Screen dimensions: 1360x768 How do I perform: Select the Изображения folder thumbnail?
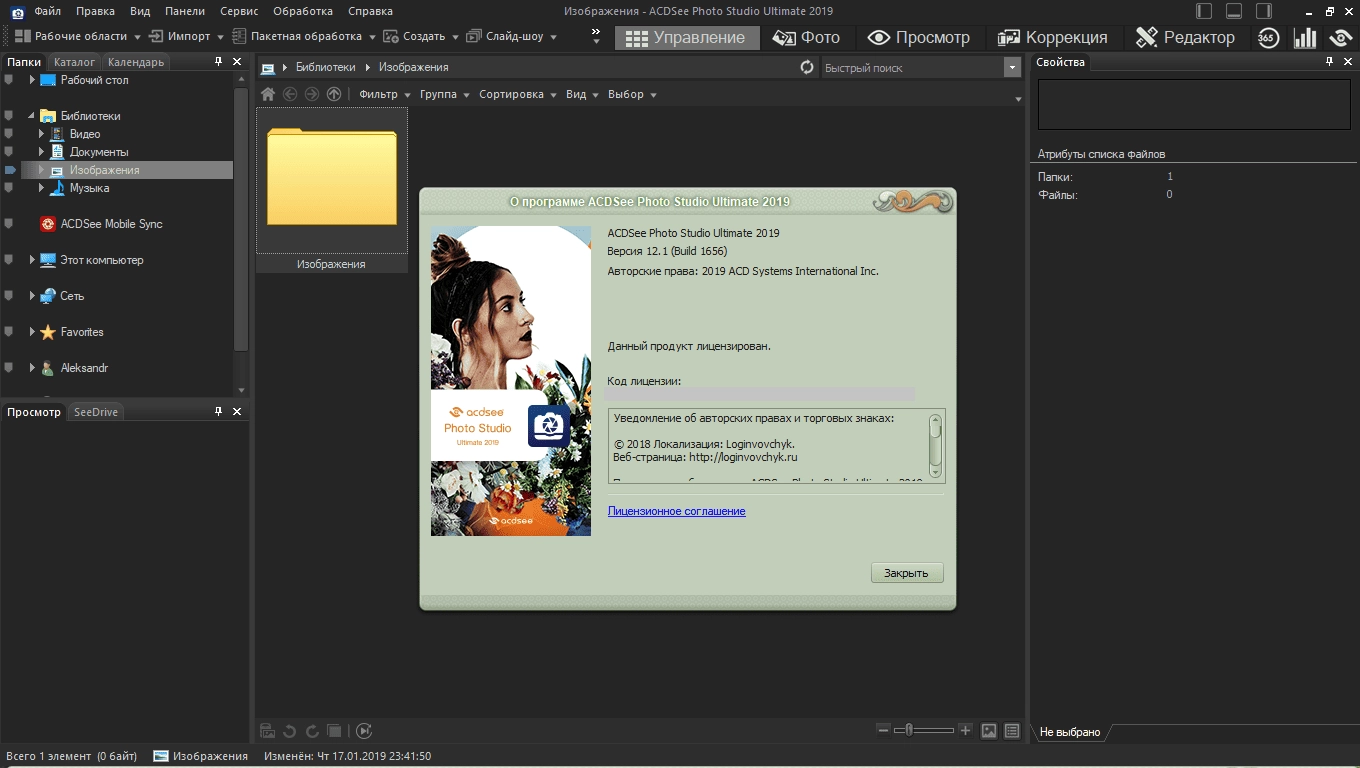tap(332, 190)
